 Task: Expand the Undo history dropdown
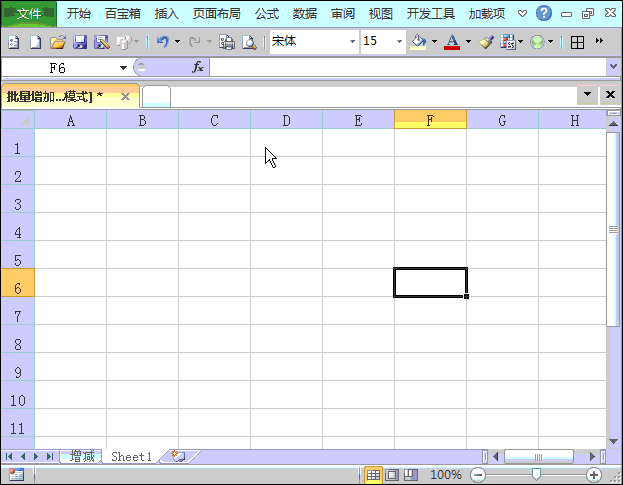pyautogui.click(x=177, y=41)
